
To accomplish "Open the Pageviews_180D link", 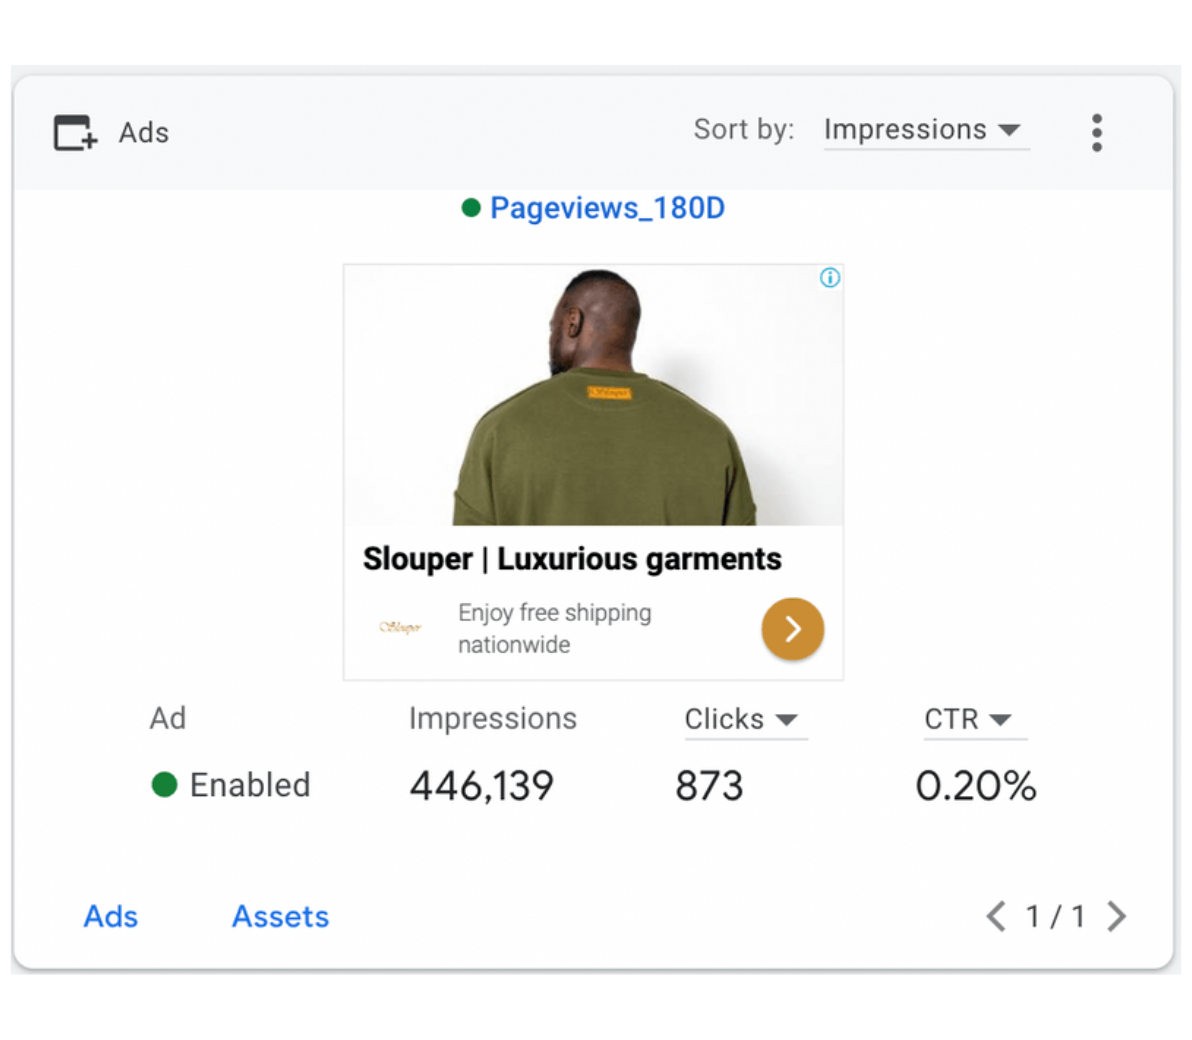I will pos(607,208).
